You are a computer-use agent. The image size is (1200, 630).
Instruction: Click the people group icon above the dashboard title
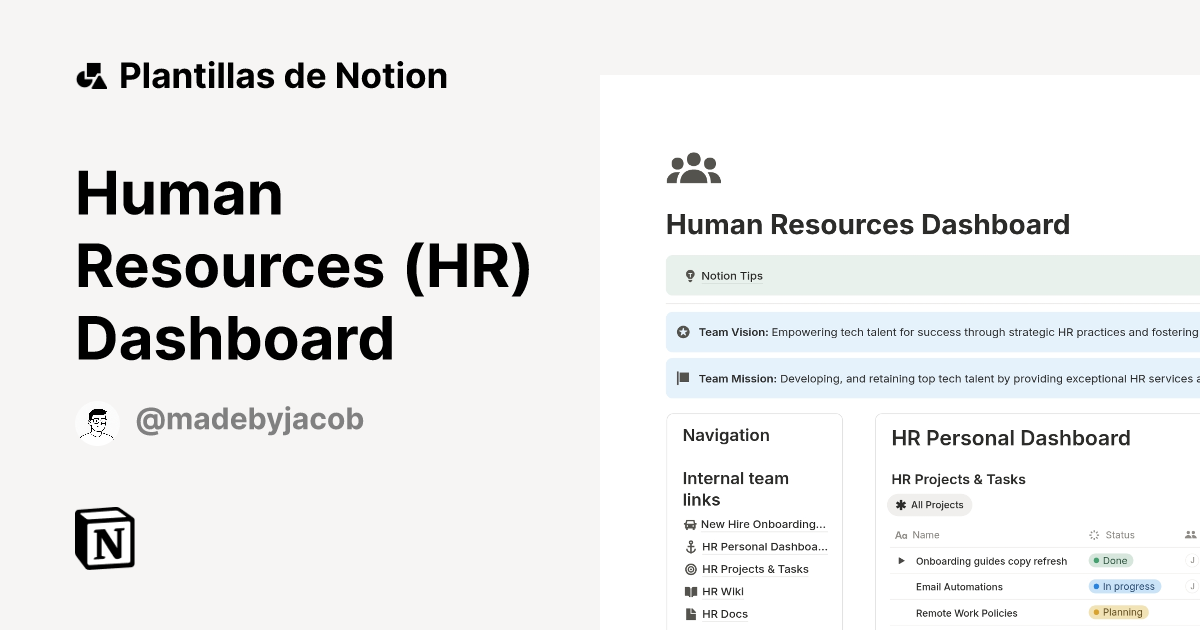(x=694, y=168)
